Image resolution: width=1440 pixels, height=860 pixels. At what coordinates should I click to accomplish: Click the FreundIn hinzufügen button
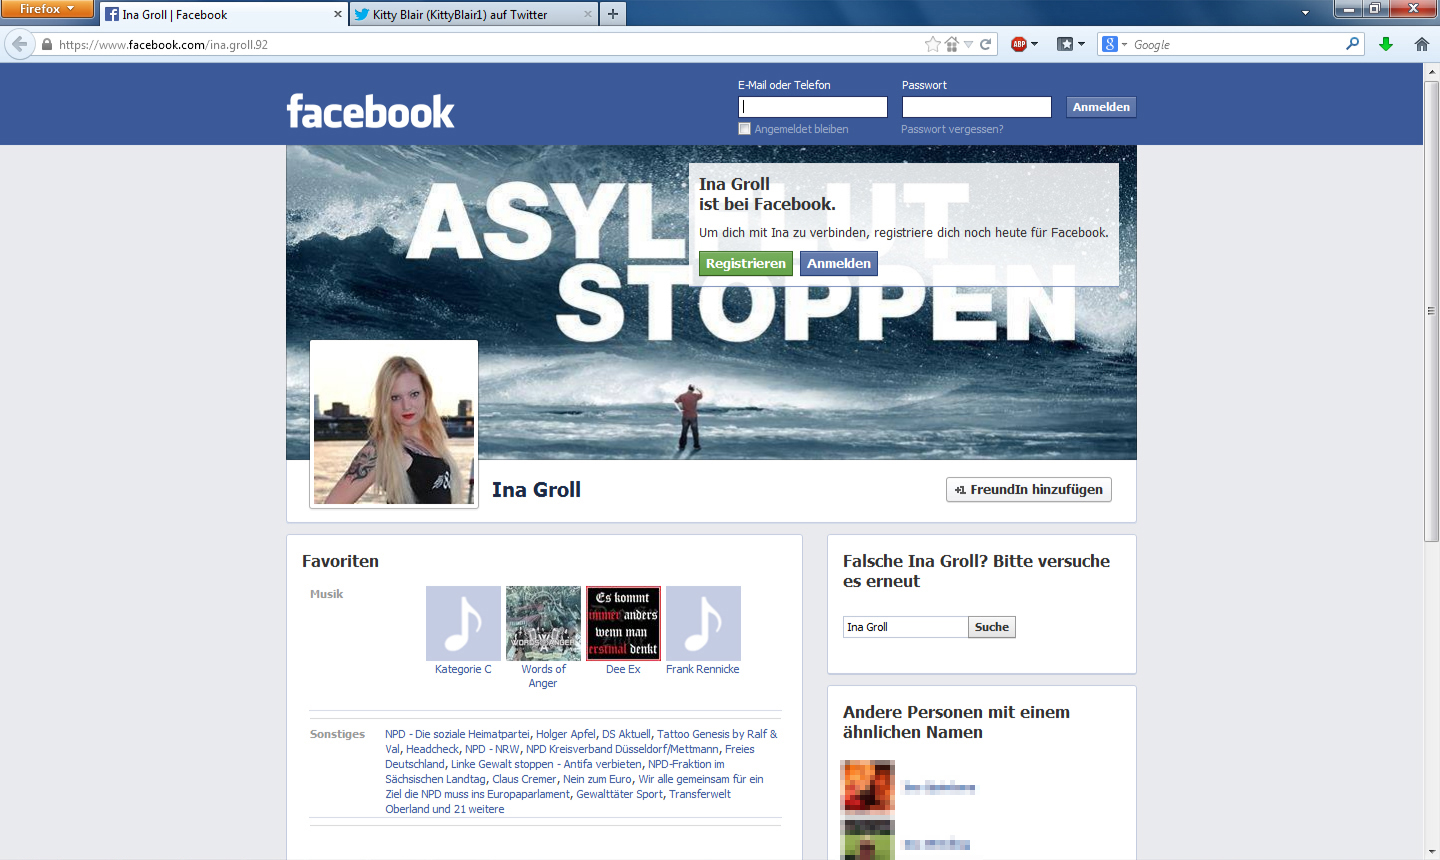tap(1028, 490)
